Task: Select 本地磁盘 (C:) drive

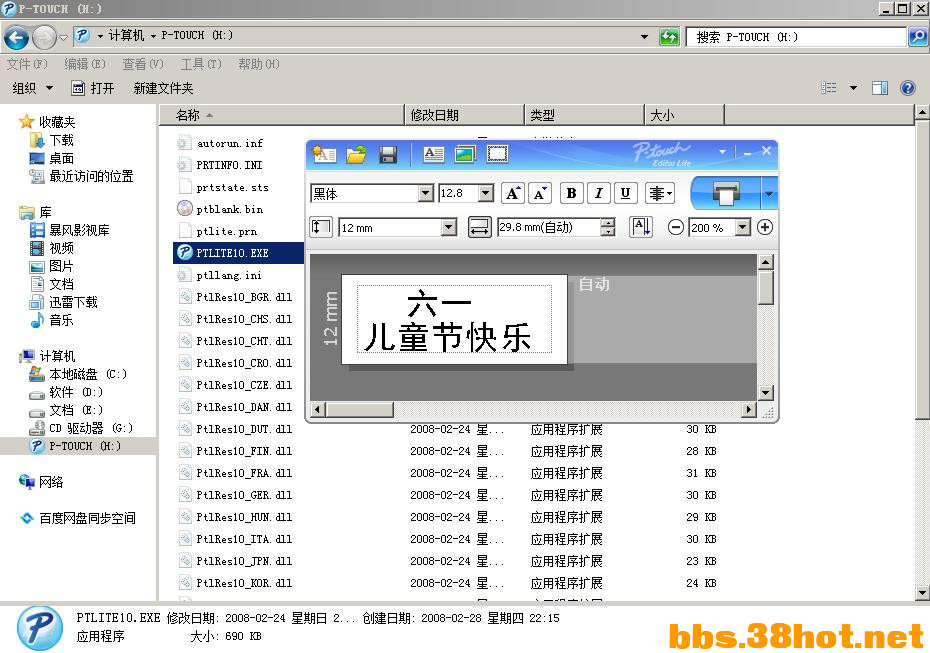Action: coord(78,374)
